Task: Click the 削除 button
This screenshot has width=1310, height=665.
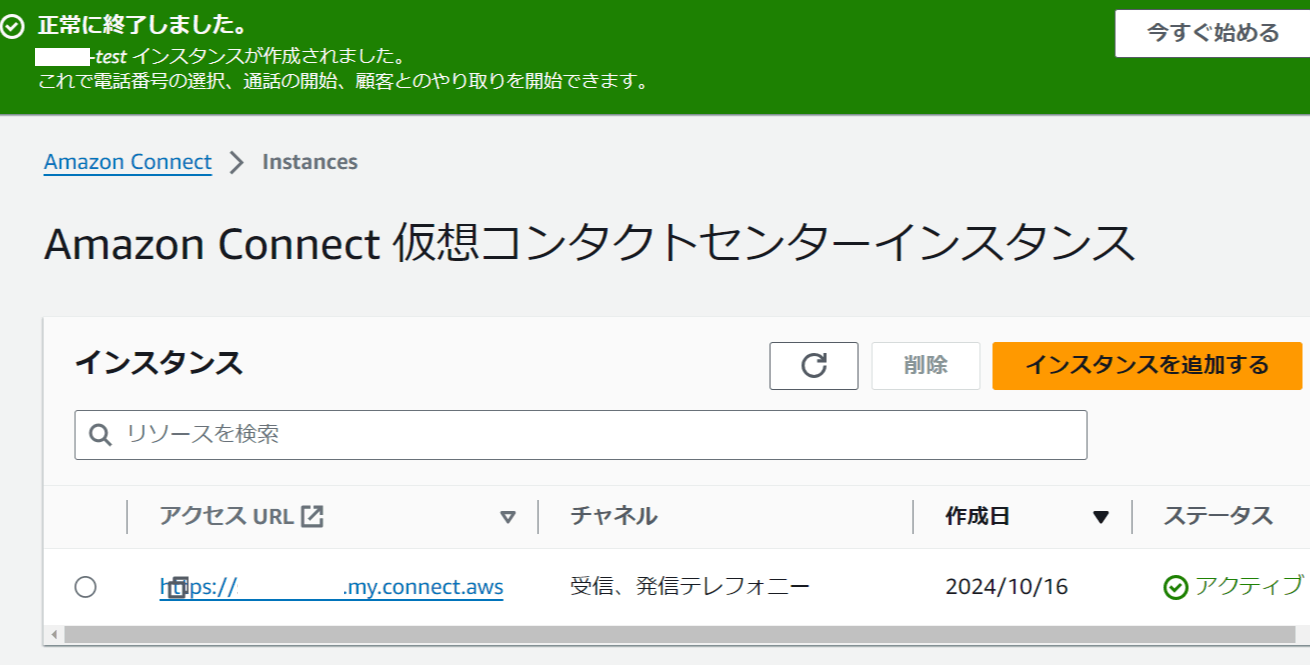Action: click(x=926, y=366)
